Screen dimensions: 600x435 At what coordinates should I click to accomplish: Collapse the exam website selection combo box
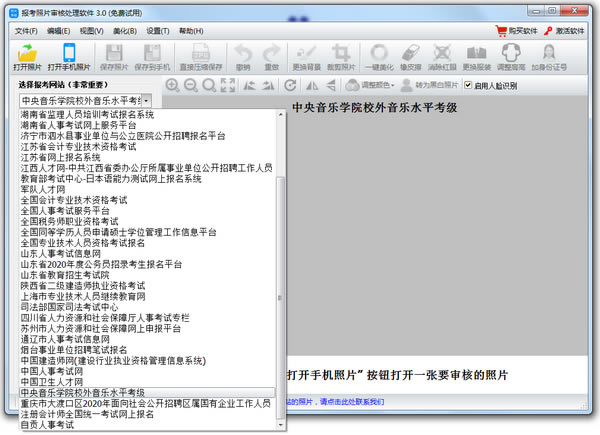[147, 101]
